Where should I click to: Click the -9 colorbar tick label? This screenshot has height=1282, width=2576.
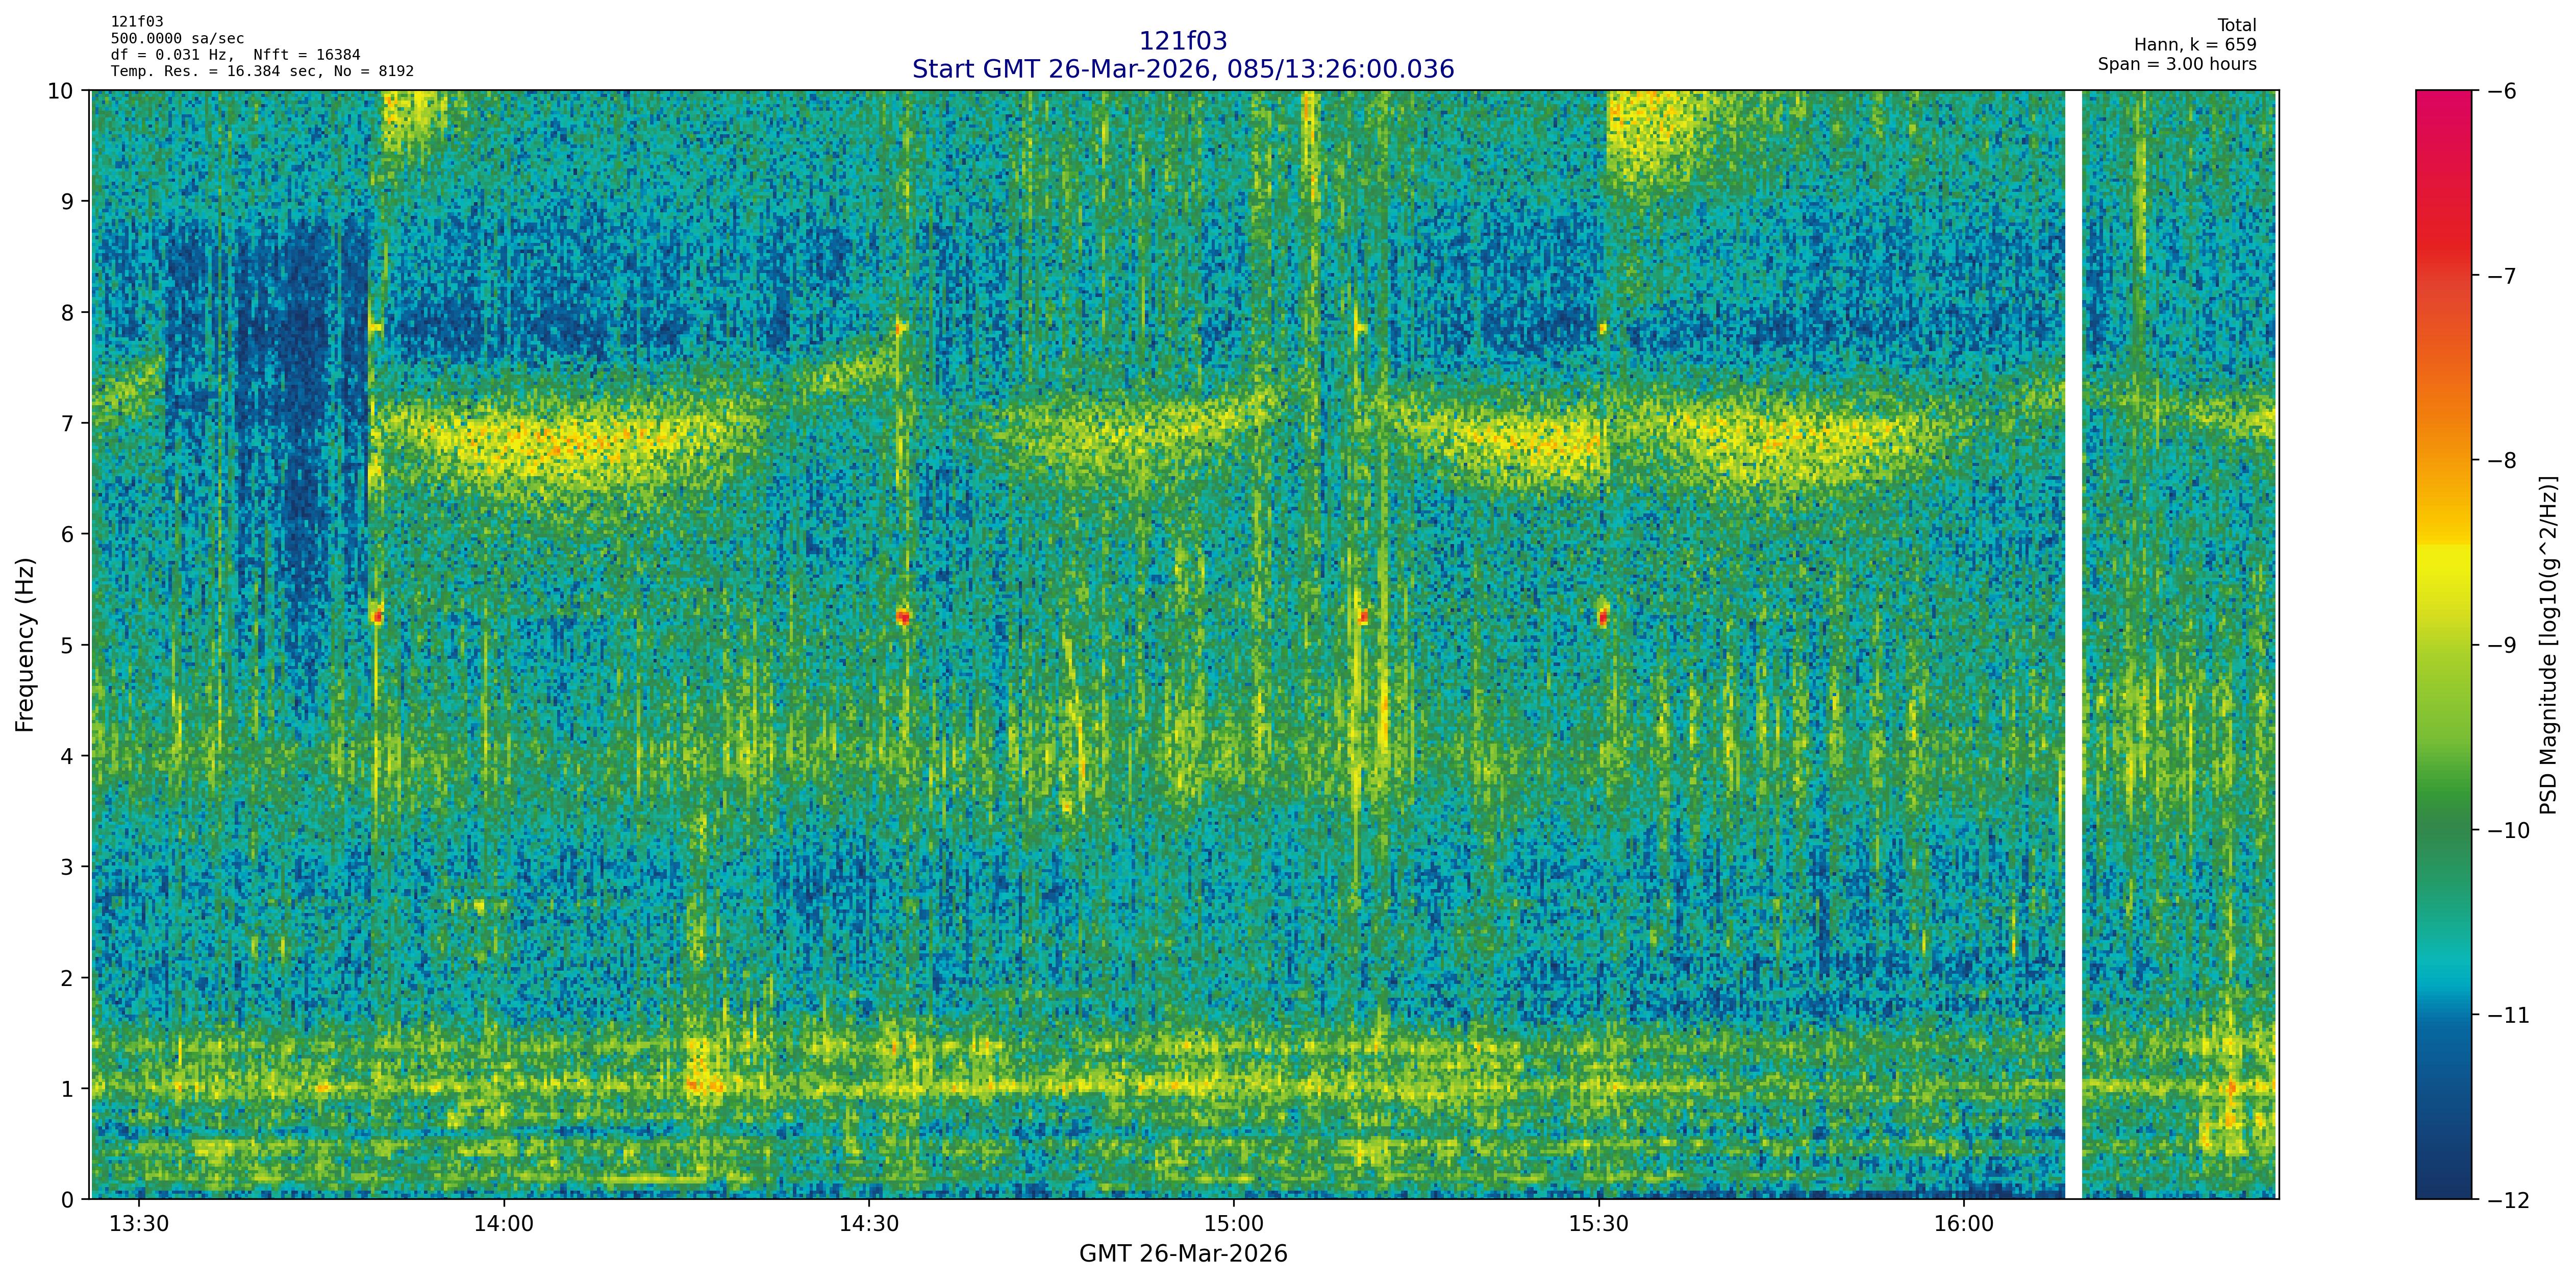point(2500,645)
